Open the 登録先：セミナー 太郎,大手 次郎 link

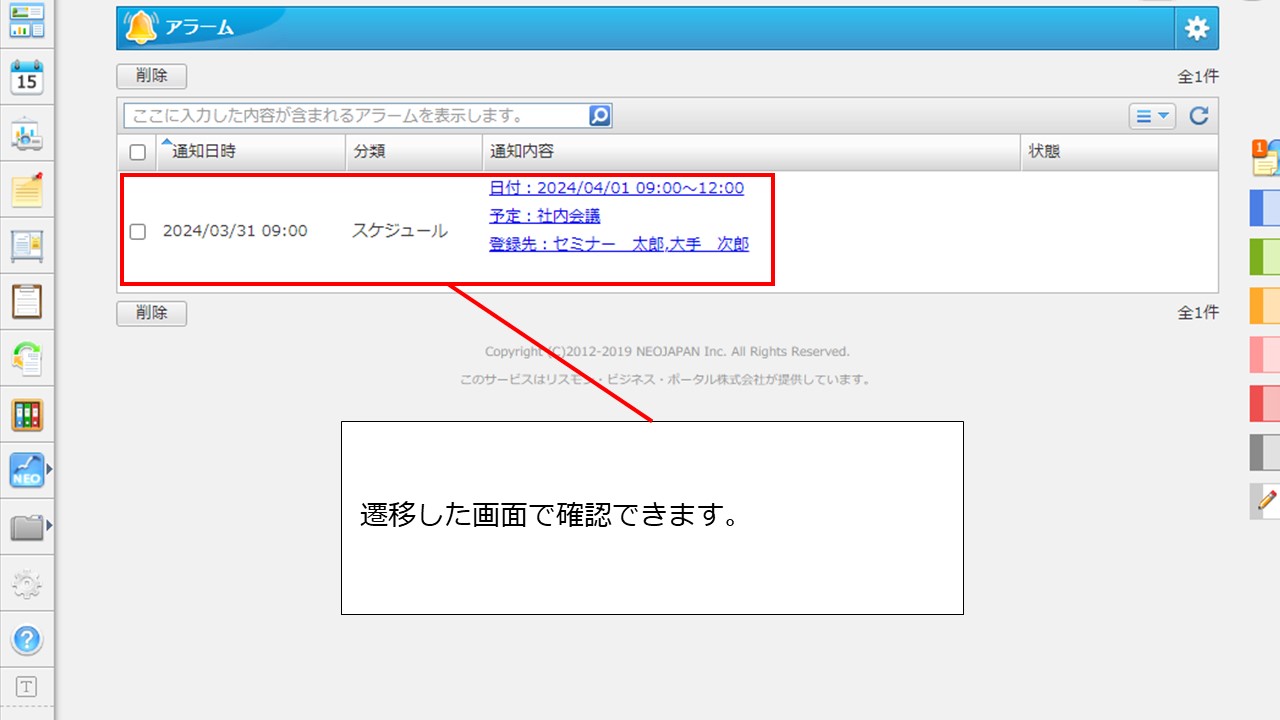619,244
